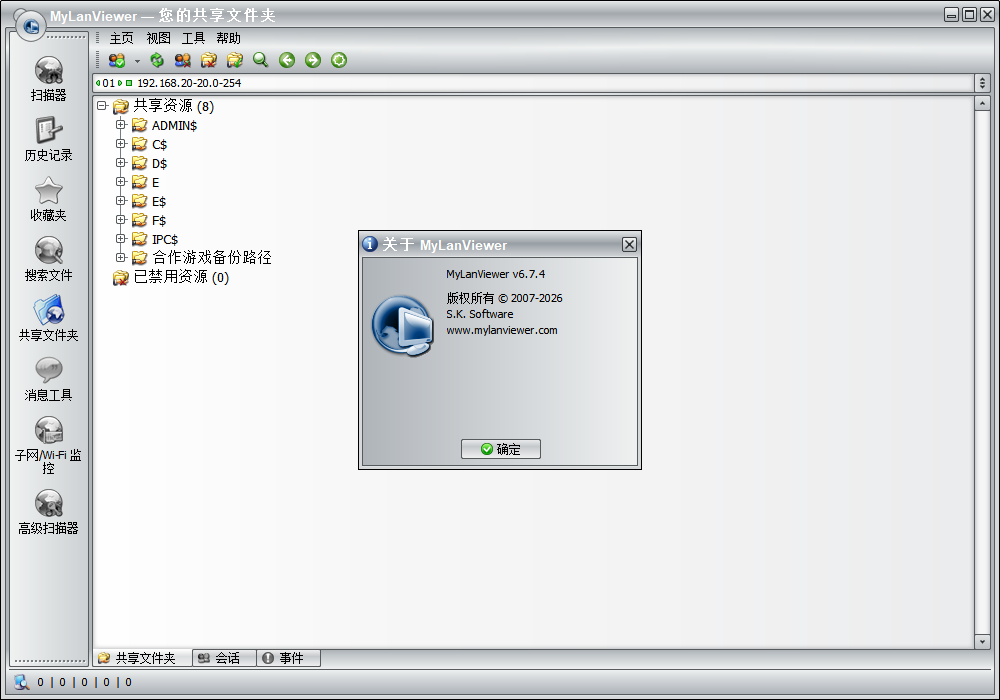
Task: Go back with green left arrow
Action: tap(287, 60)
